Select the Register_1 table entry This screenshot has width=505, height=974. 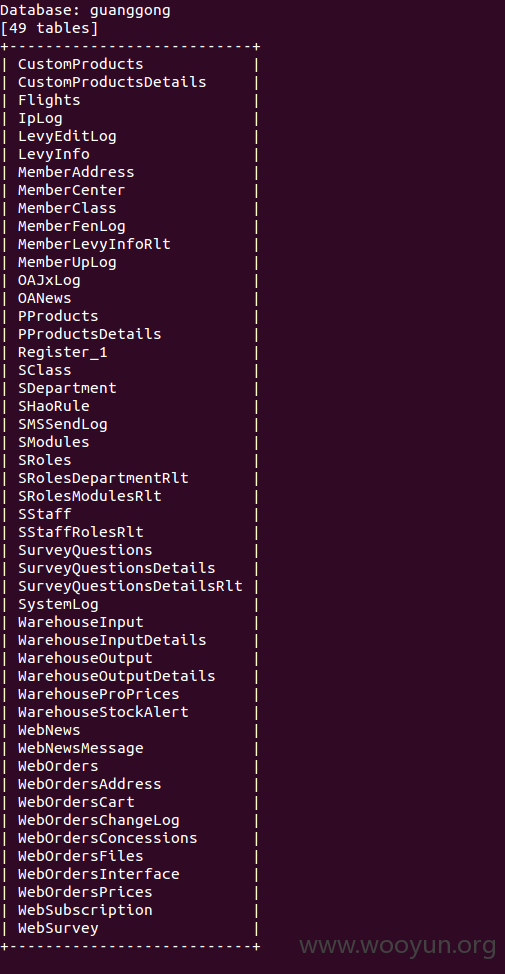pyautogui.click(x=63, y=352)
